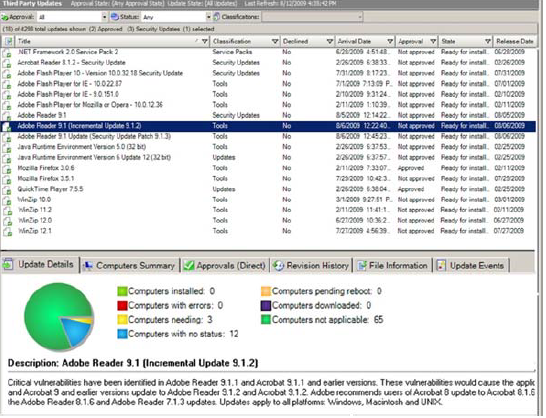This screenshot has height=418, width=546.
Task: Click the yellow Computers needing swatch
Action: tap(122, 320)
